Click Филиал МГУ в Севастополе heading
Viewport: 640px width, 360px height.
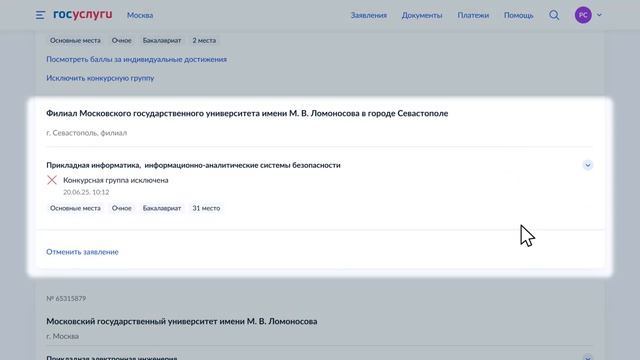(x=247, y=113)
